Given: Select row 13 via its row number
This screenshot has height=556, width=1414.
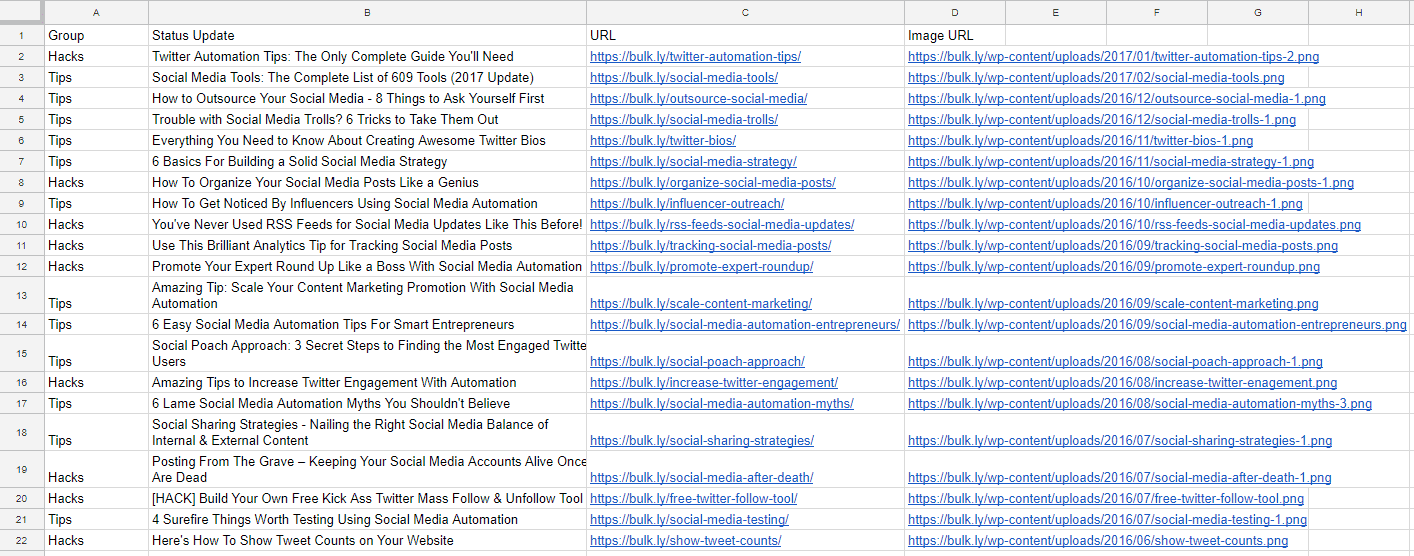Looking at the screenshot, I should point(22,295).
